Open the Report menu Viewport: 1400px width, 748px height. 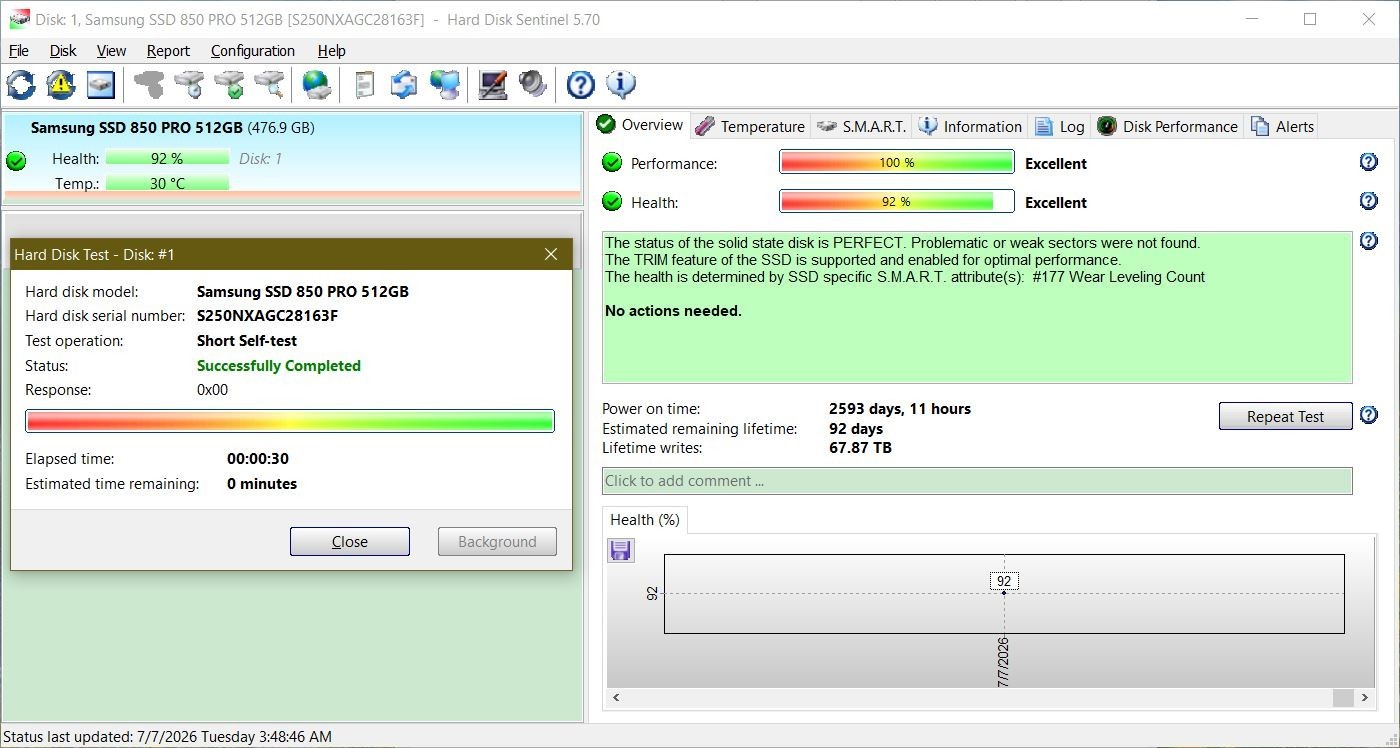tap(168, 51)
